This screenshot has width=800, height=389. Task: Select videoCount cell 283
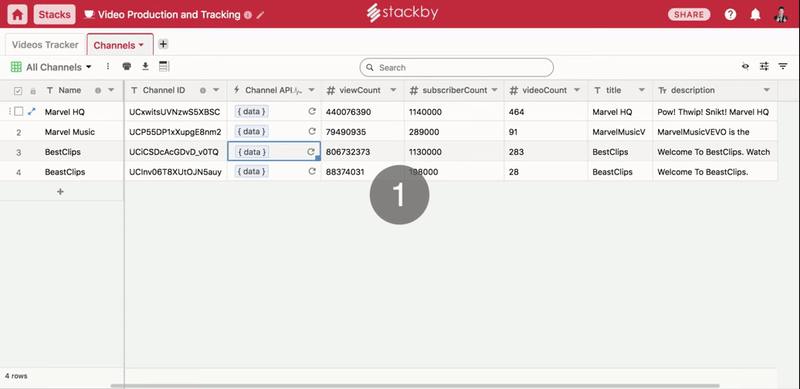click(x=546, y=152)
